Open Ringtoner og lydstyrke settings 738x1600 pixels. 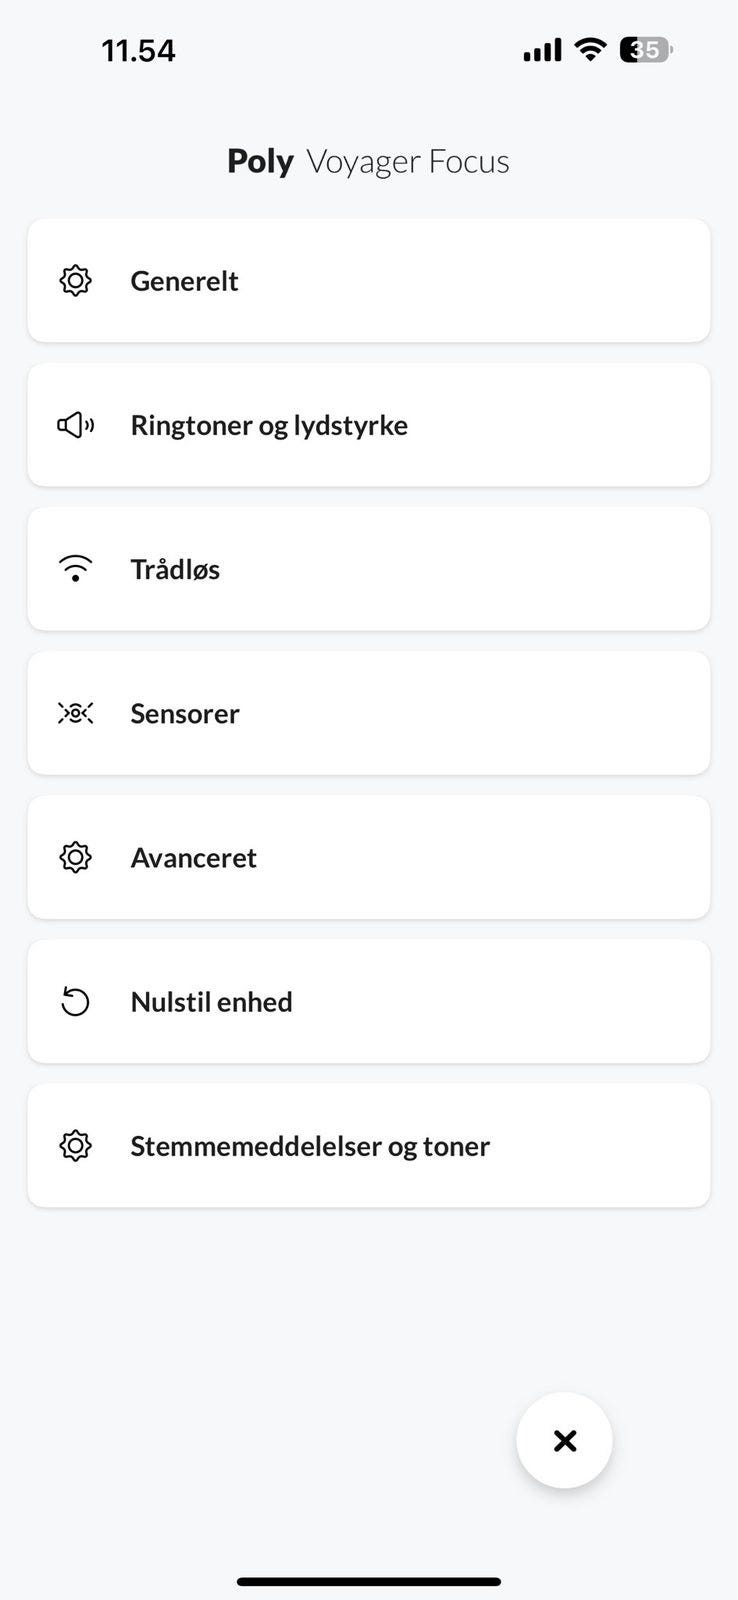pos(368,425)
